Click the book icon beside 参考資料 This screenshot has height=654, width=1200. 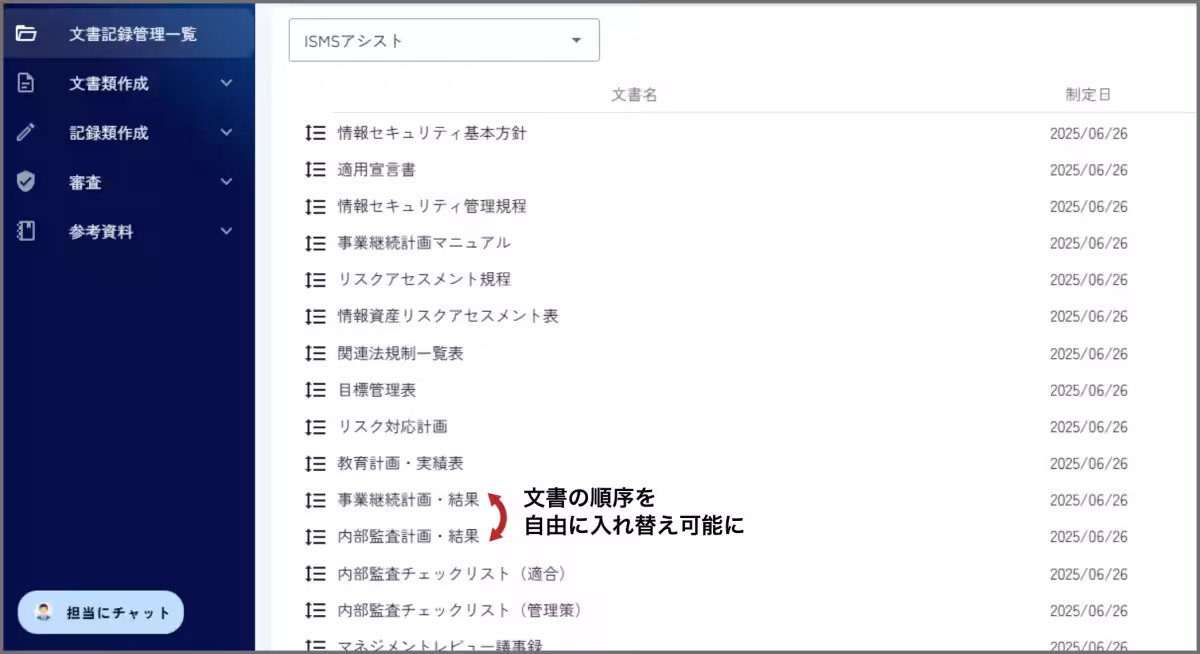point(24,231)
